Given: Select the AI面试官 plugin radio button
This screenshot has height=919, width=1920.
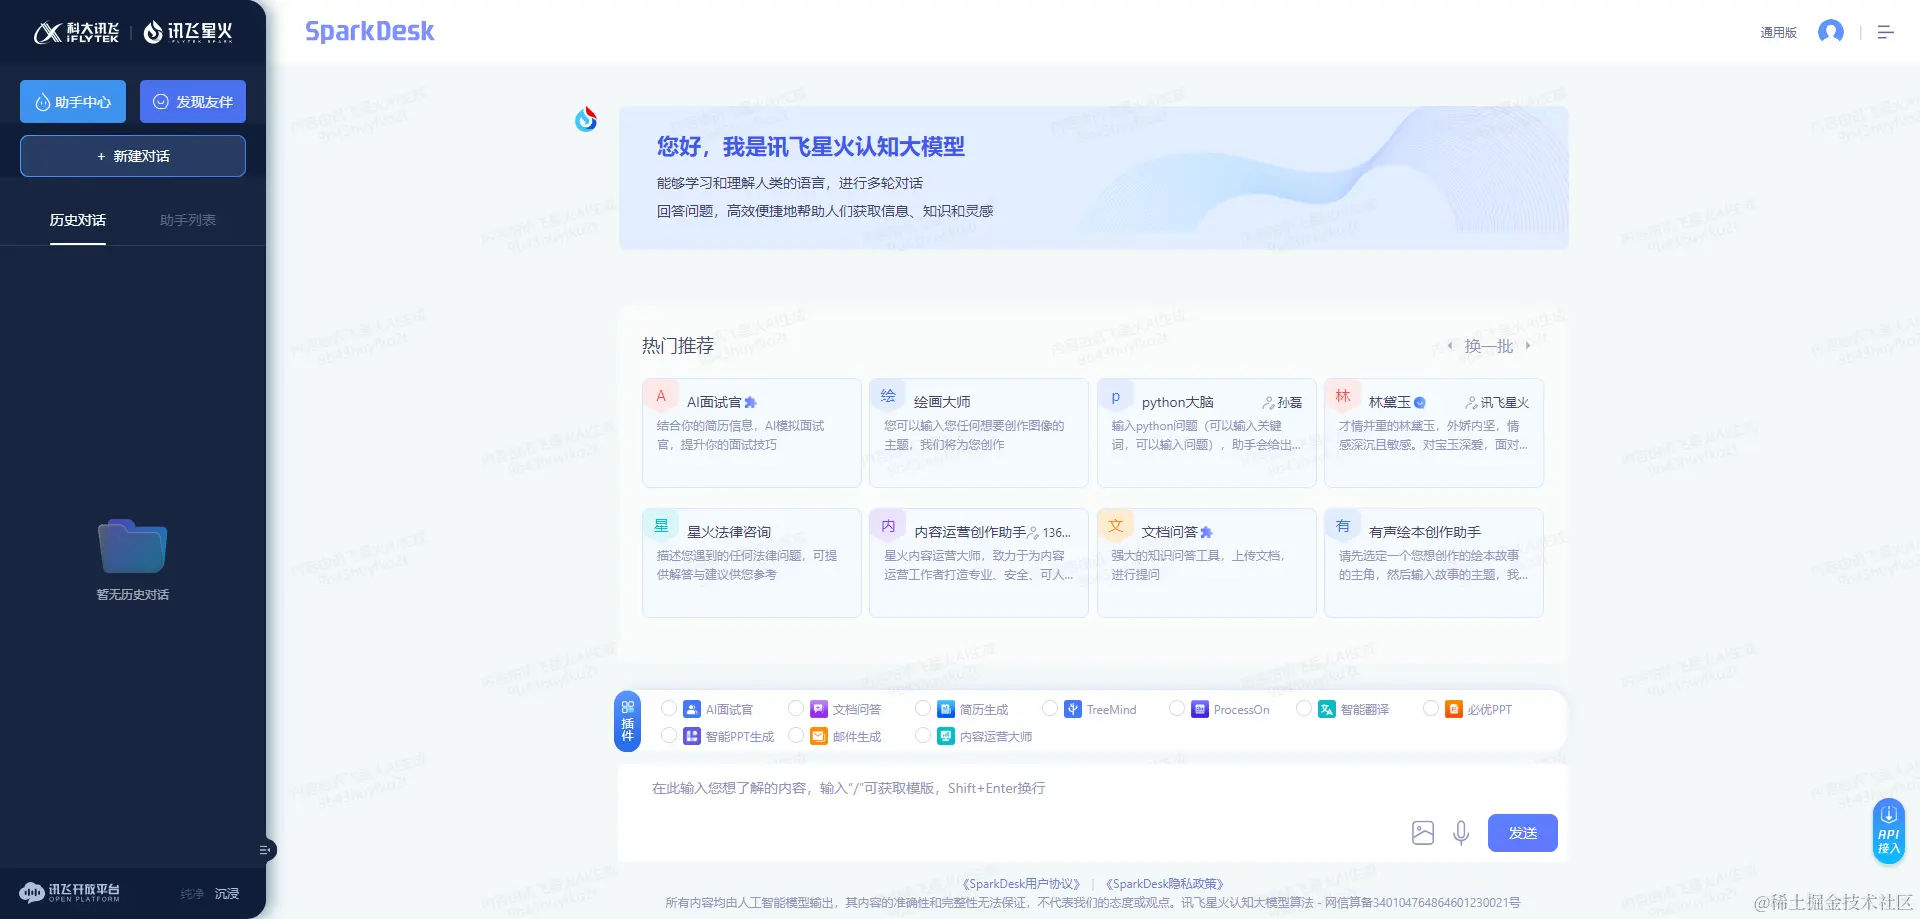Looking at the screenshot, I should coord(669,708).
